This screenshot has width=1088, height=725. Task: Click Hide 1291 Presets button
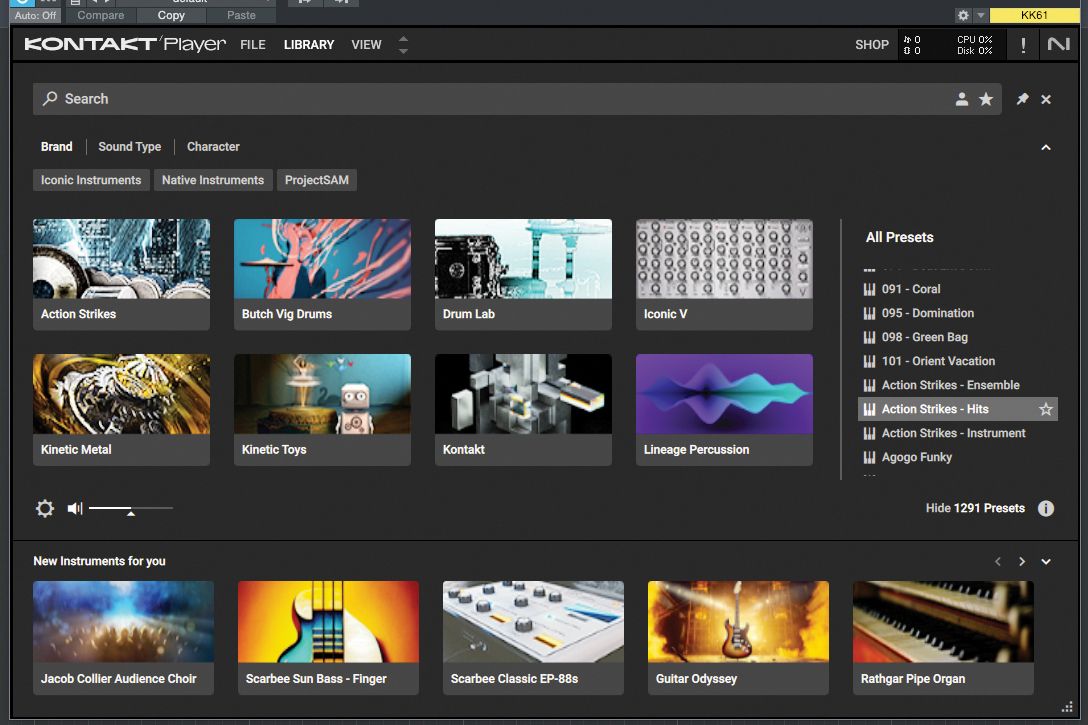pyautogui.click(x=974, y=508)
